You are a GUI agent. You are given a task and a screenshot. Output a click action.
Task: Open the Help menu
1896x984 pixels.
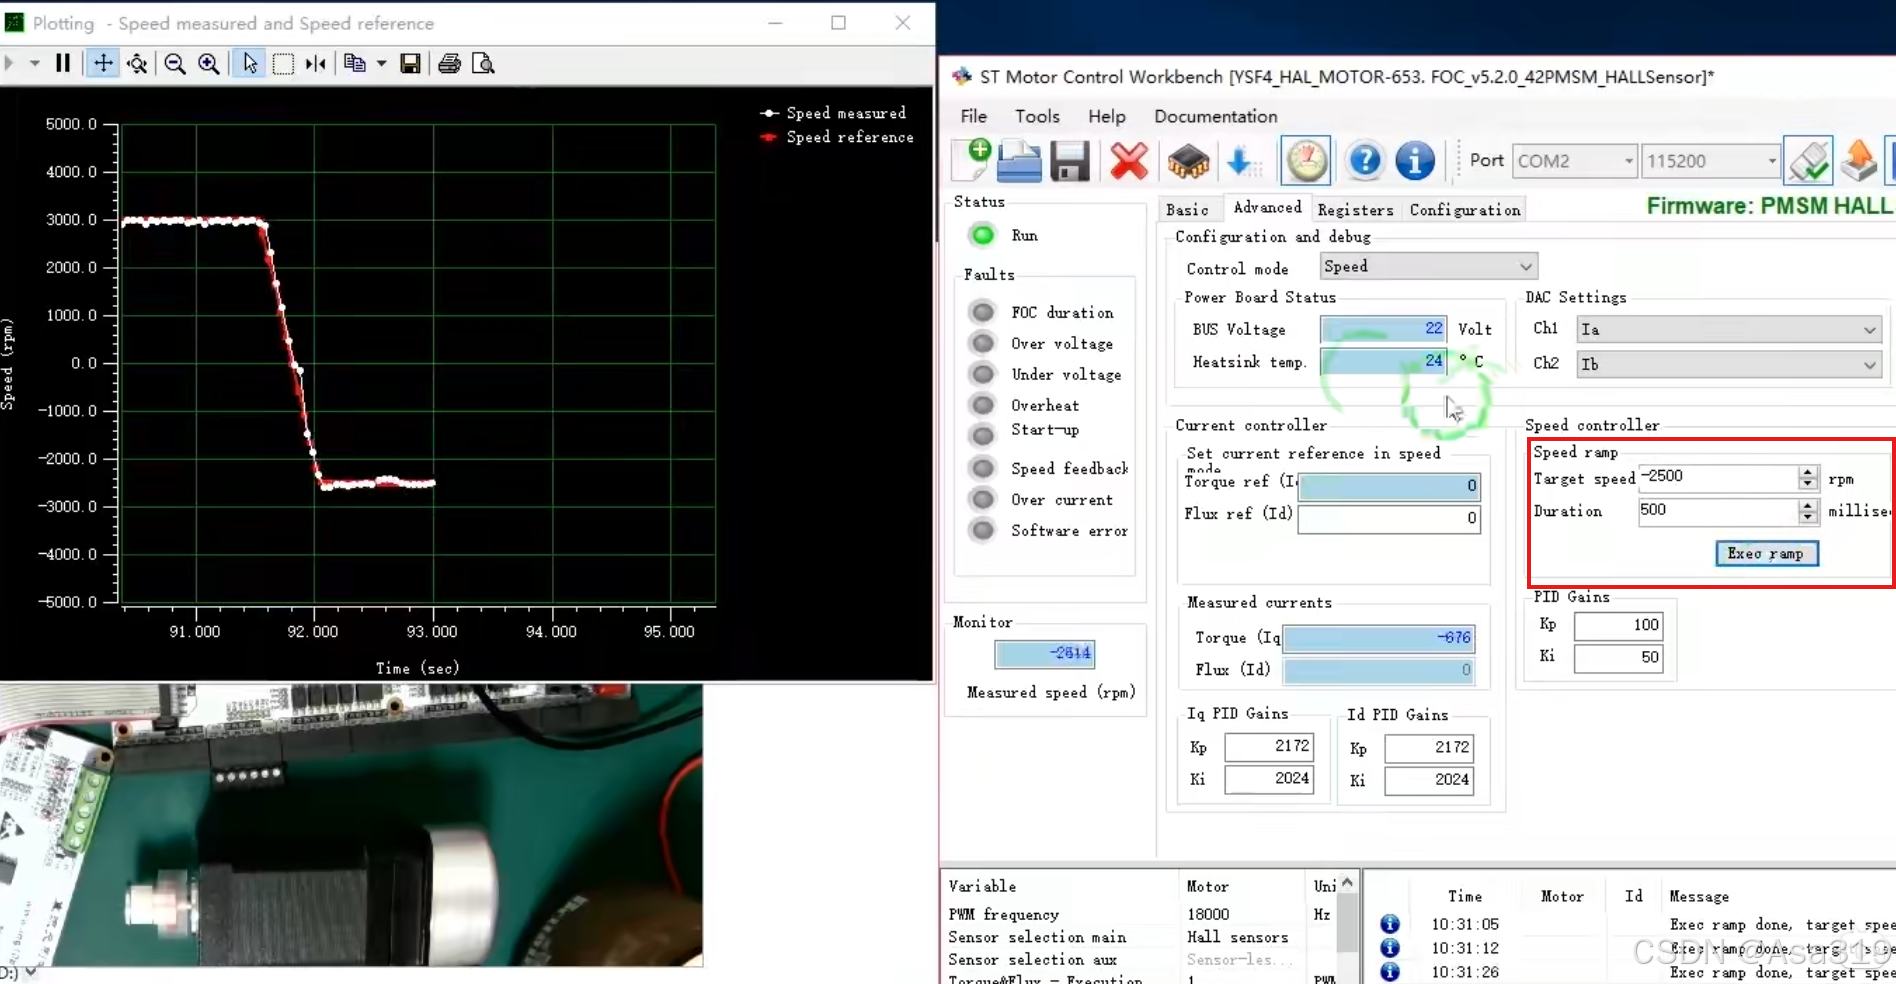point(1107,116)
